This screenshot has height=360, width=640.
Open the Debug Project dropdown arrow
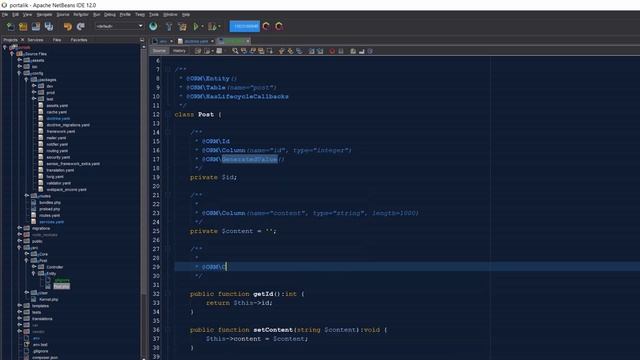click(x=219, y=27)
